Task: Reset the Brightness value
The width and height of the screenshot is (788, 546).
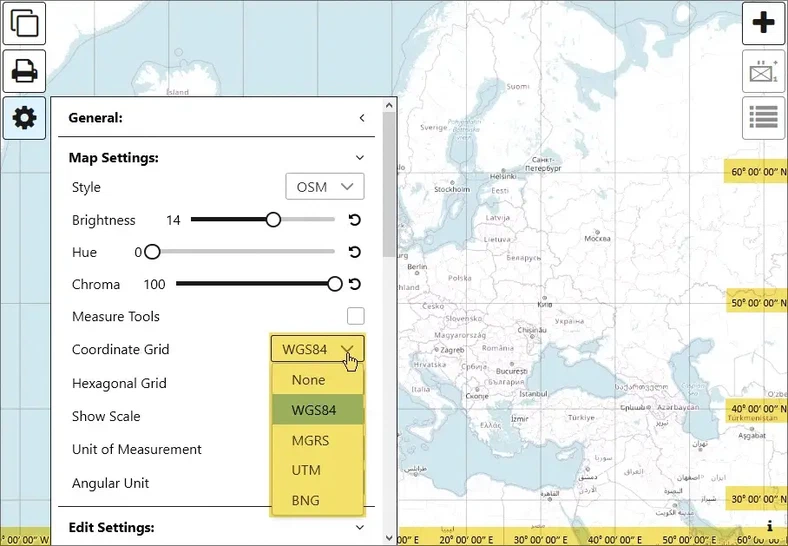Action: pyautogui.click(x=355, y=220)
